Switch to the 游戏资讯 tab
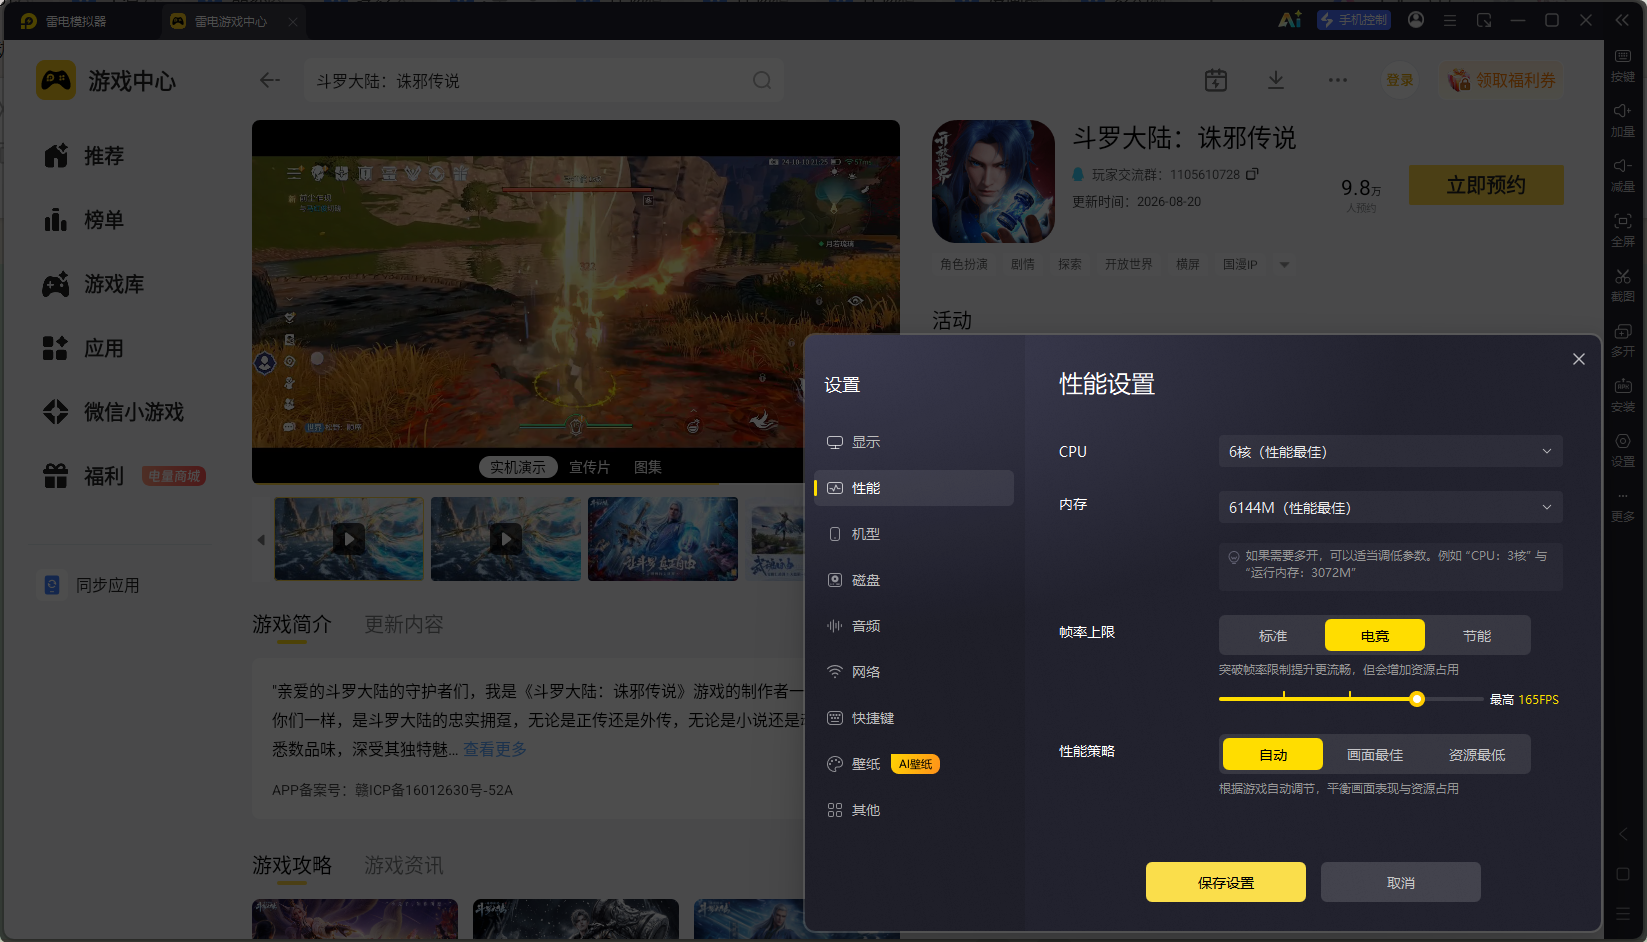 [404, 865]
